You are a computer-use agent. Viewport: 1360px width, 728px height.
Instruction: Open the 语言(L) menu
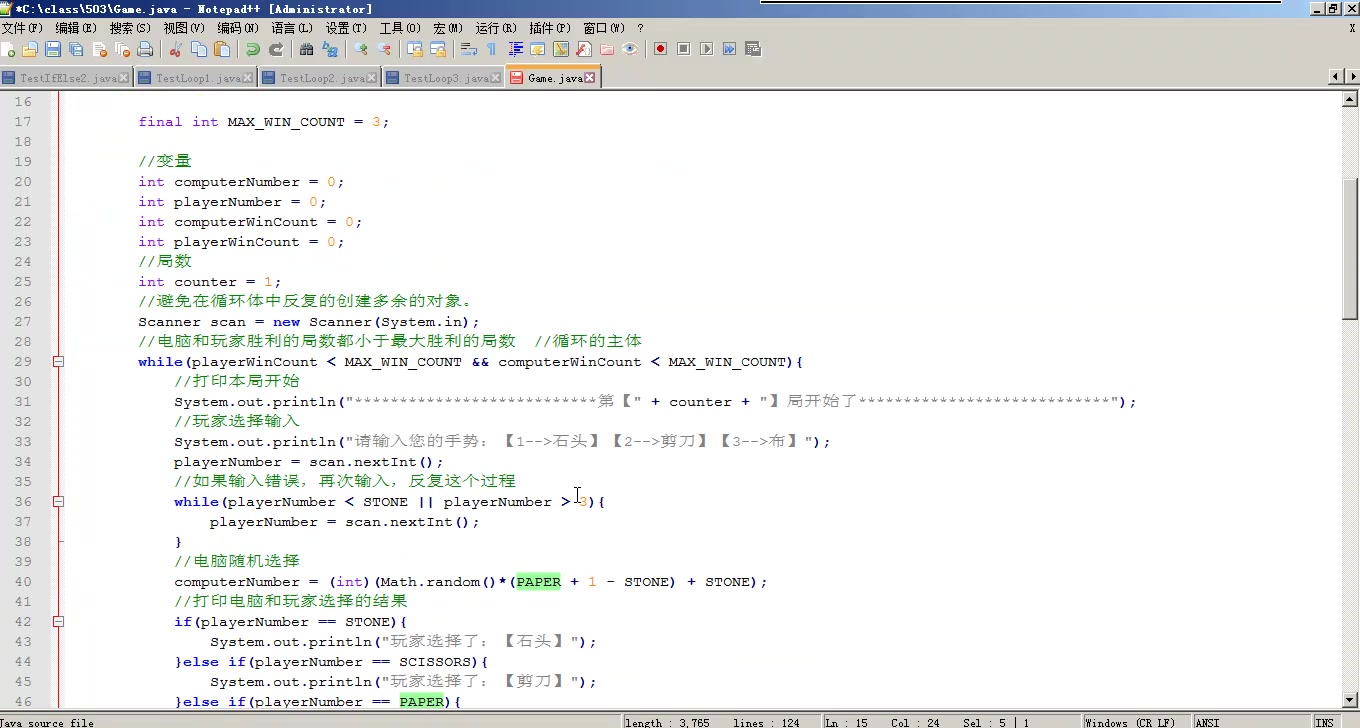pyautogui.click(x=292, y=28)
